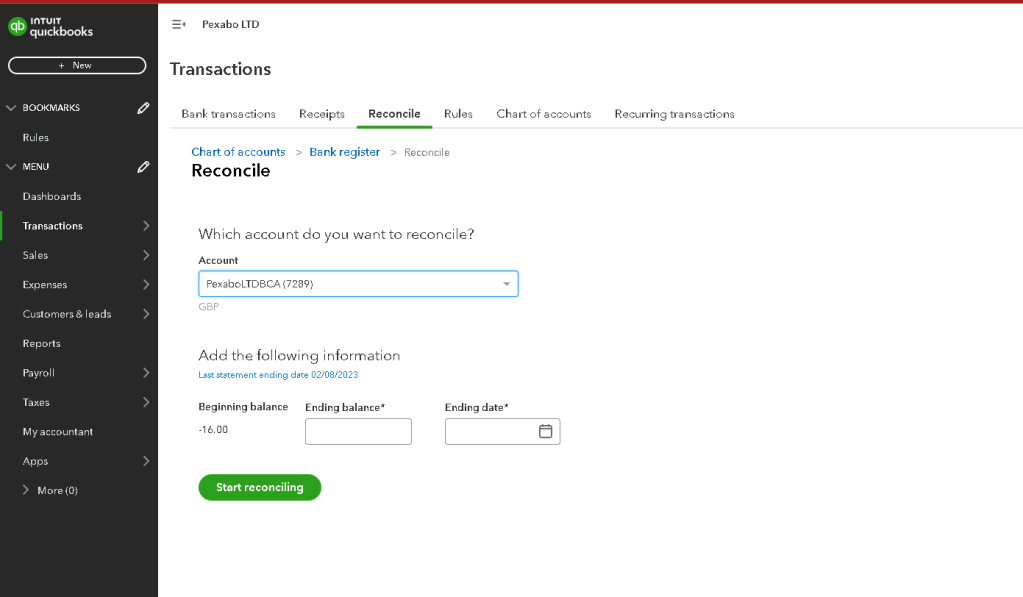Edit menu with the pencil icon

coord(144,167)
